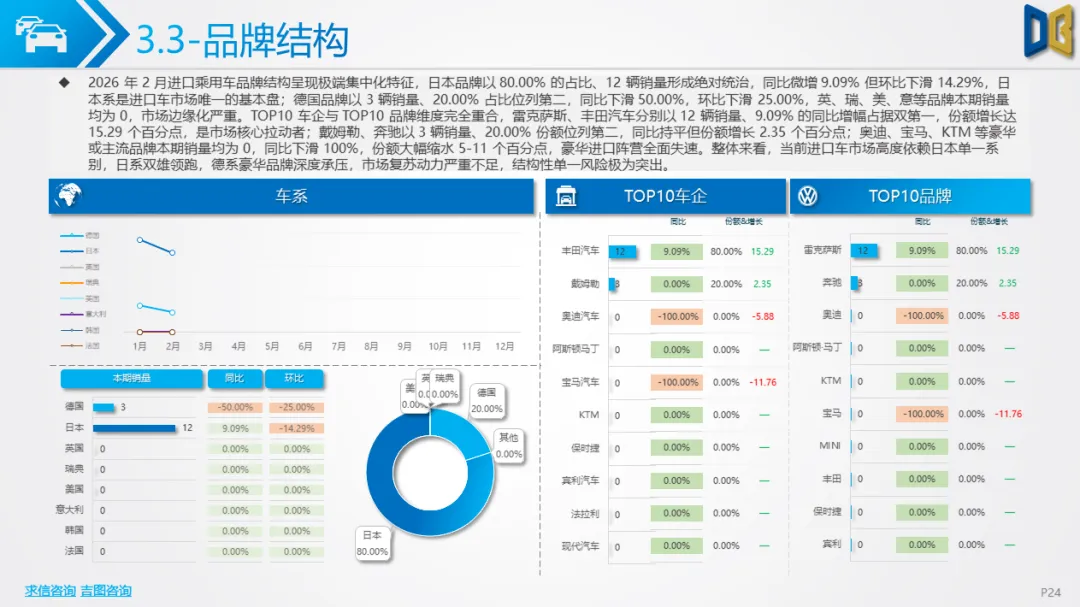Screen dimensions: 1080x607
Task: Click the 日本 entry in the line chart legend
Action: click(x=80, y=251)
